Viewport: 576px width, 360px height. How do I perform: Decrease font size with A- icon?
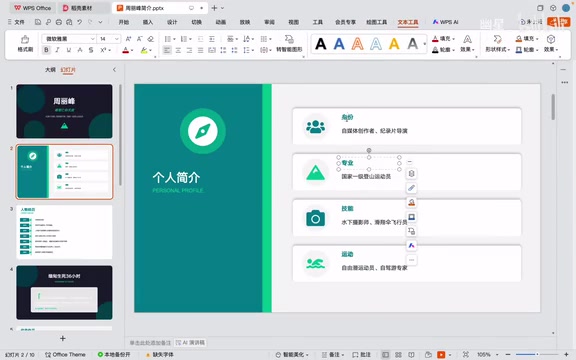point(140,39)
